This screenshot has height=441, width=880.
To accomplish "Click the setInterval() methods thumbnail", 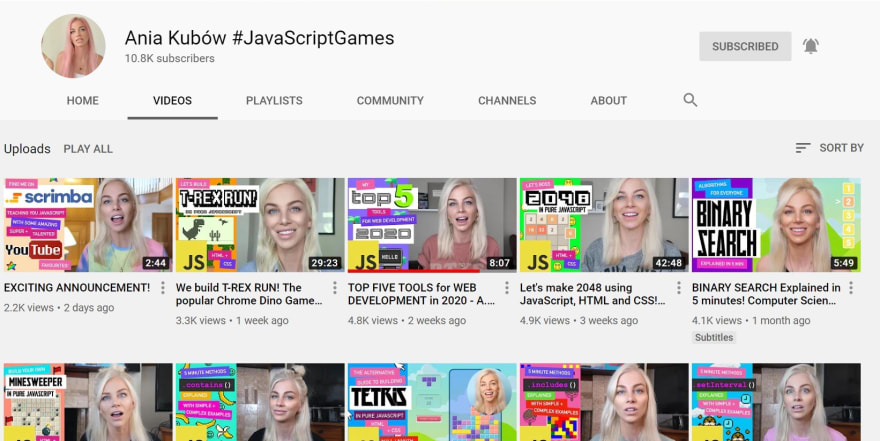I will point(776,402).
